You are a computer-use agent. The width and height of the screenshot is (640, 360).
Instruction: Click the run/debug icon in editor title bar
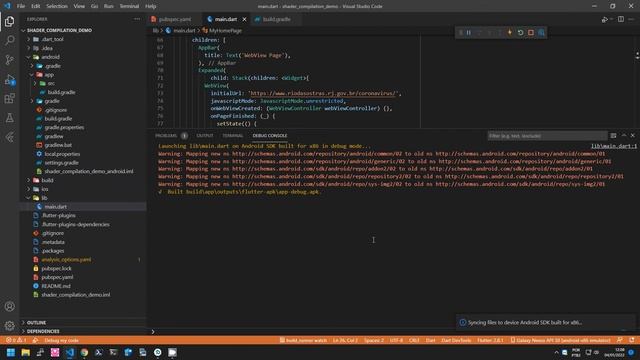tap(604, 19)
